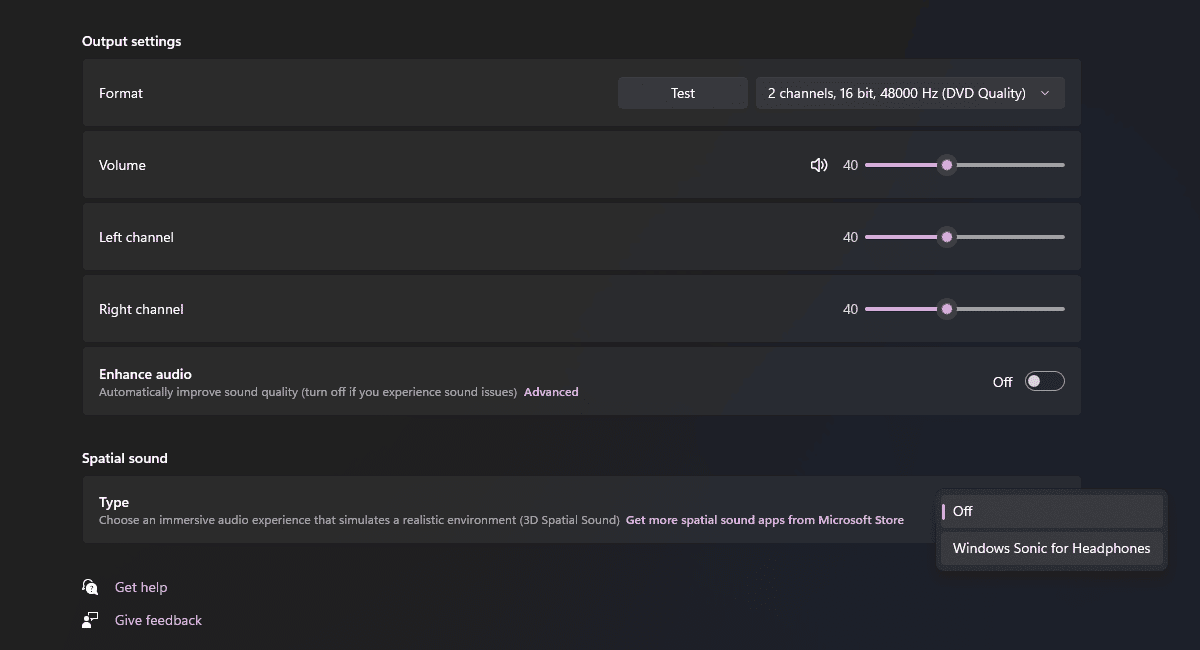1200x650 pixels.
Task: Click the Give feedback text link
Action: point(158,620)
